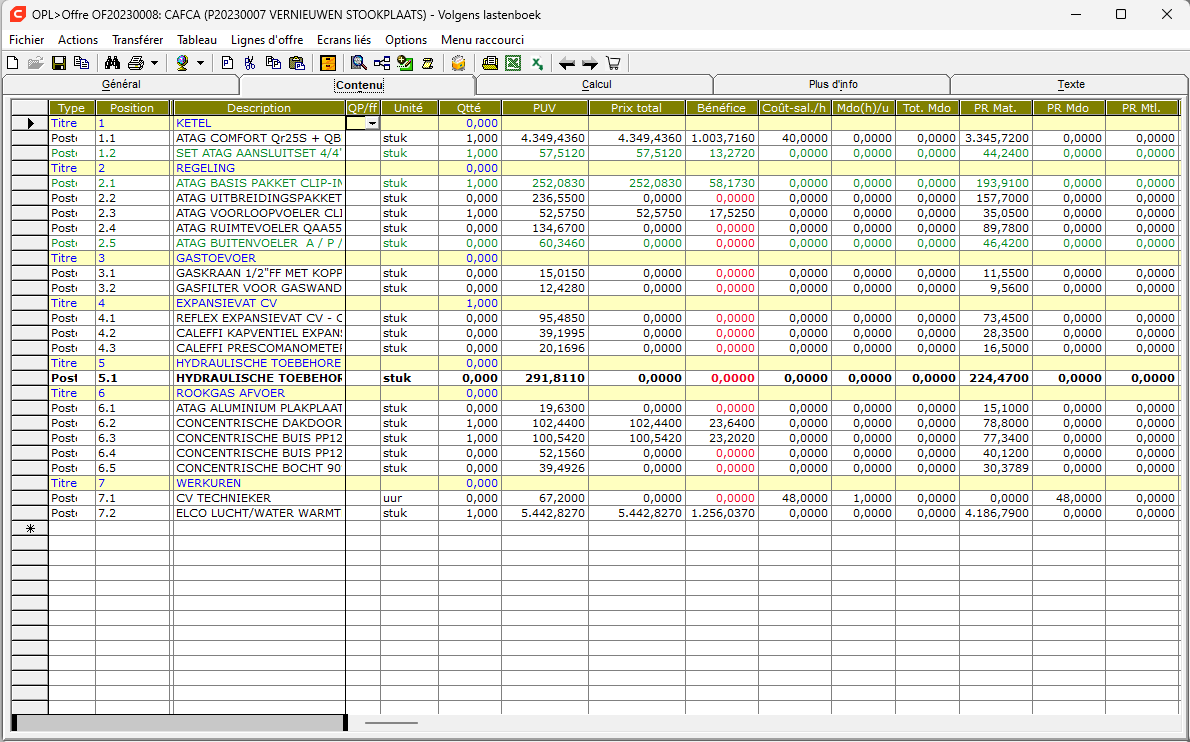The width and height of the screenshot is (1190, 742).
Task: Click the uur unit cell
Action: 409,498
